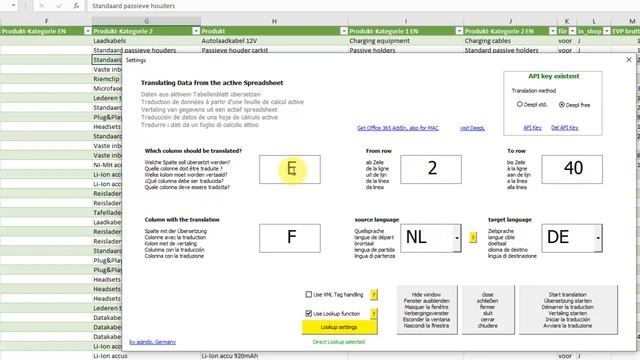Open source language NL dropdown
Image resolution: width=640 pixels, height=360 pixels.
[x=457, y=238]
